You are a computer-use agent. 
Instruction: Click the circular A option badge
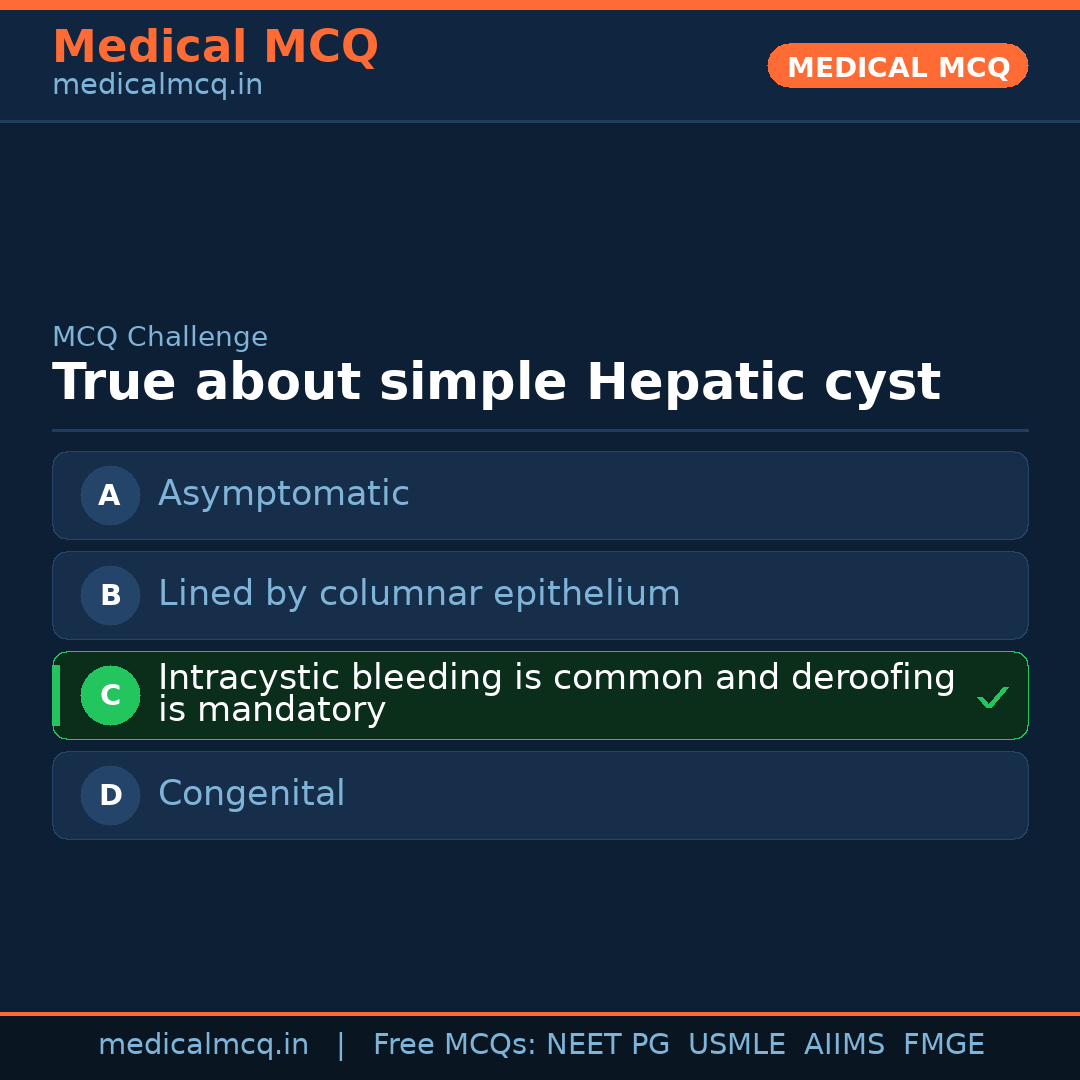(x=110, y=495)
